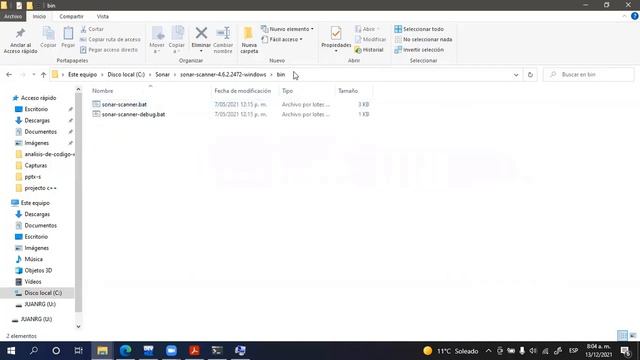
Task: Click the Copiar ribbon icon
Action: point(48,33)
